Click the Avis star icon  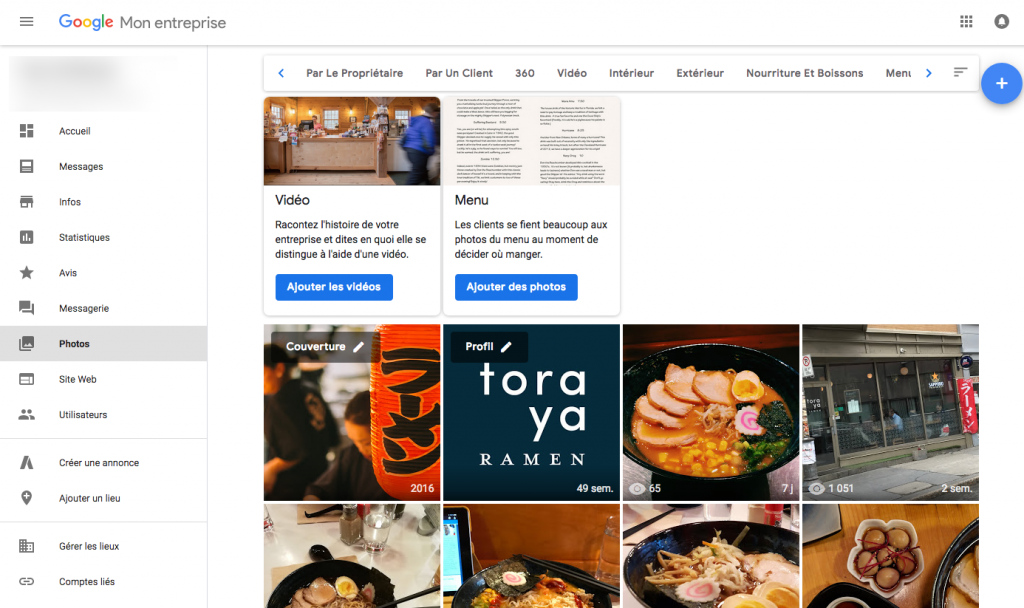coord(26,272)
